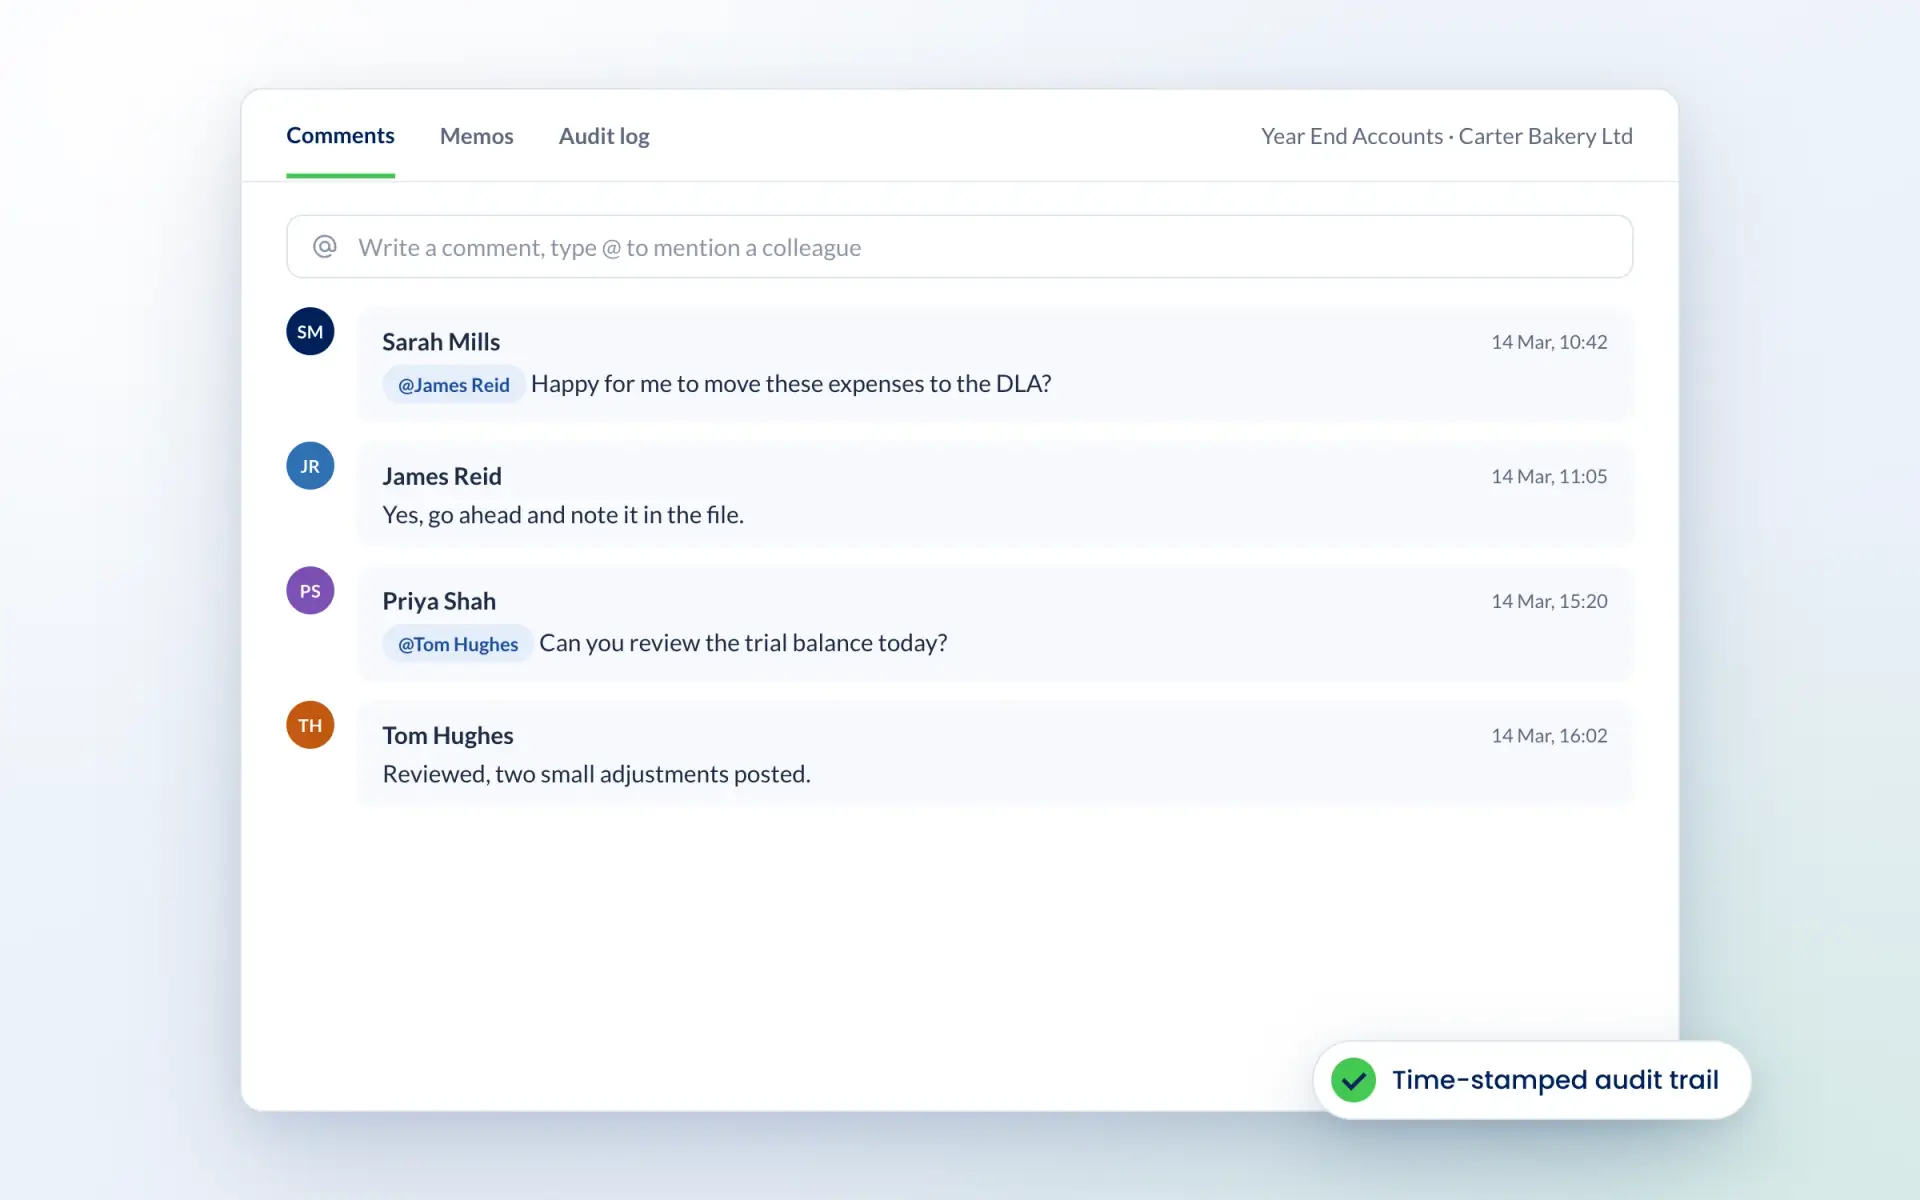Click the 14 Mar, 11:05 timestamp
Image resolution: width=1920 pixels, height=1200 pixels.
1549,476
